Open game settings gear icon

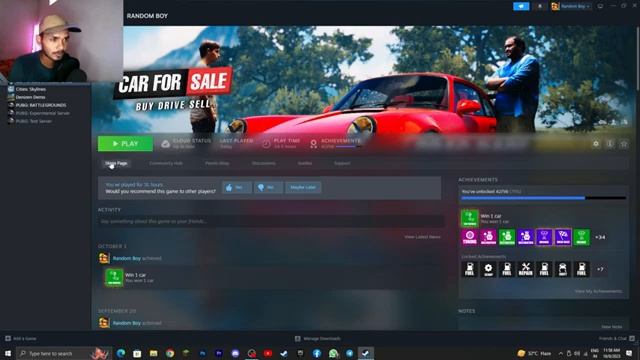596,144
